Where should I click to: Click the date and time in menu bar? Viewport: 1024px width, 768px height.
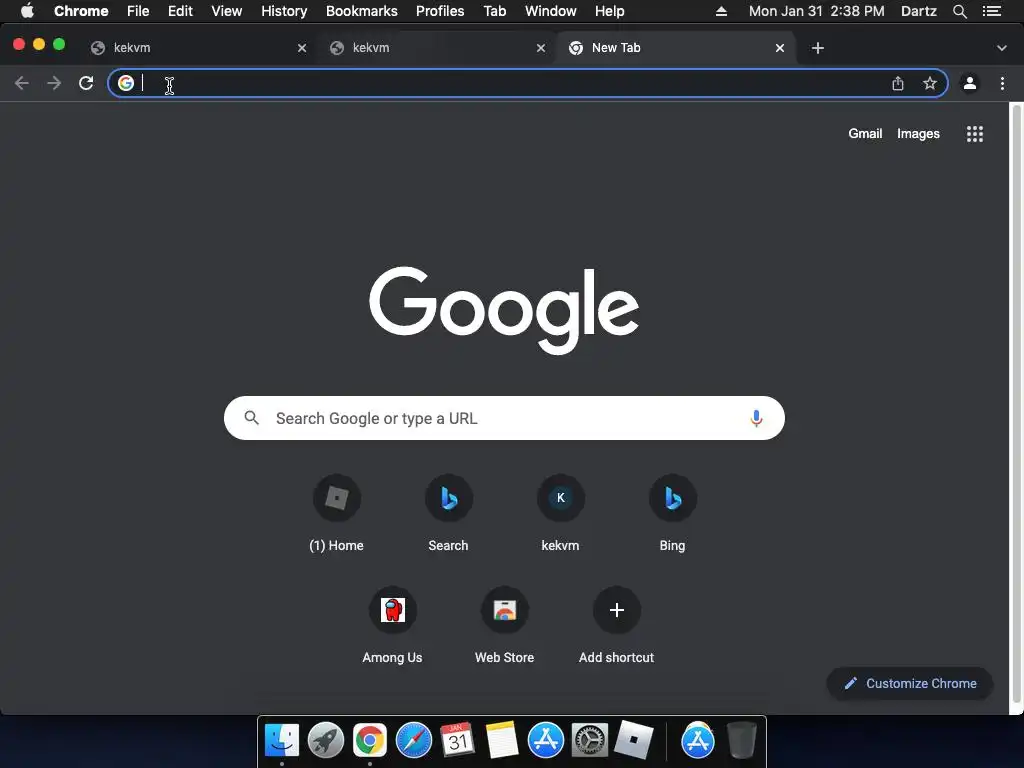click(x=816, y=11)
